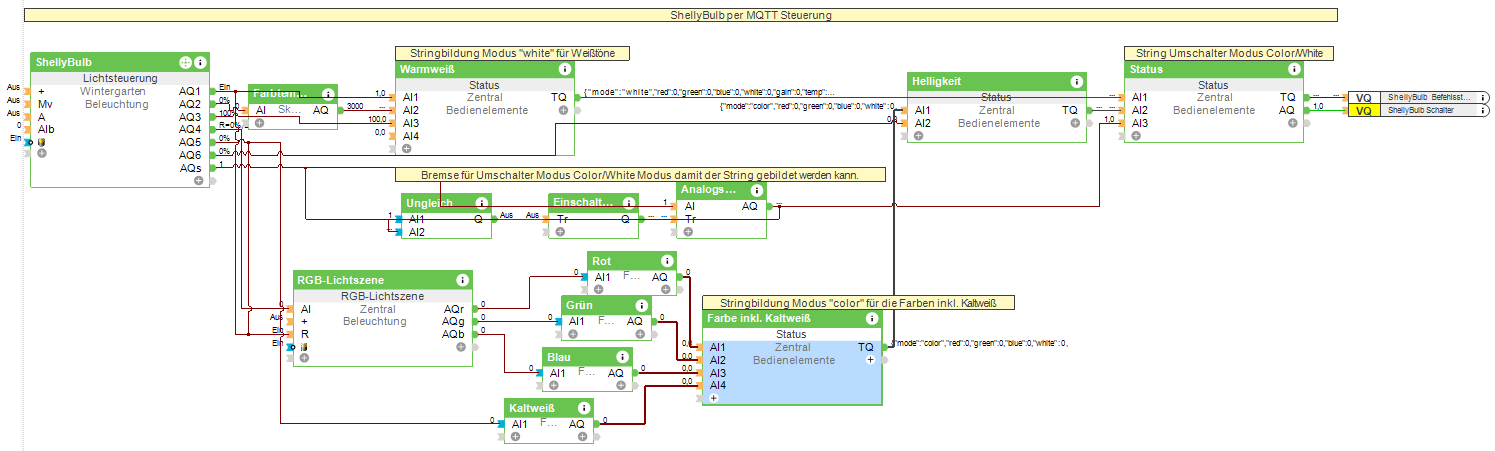The image size is (1495, 451).
Task: Click AQ1 output on ShellyBulb block
Action: click(190, 90)
